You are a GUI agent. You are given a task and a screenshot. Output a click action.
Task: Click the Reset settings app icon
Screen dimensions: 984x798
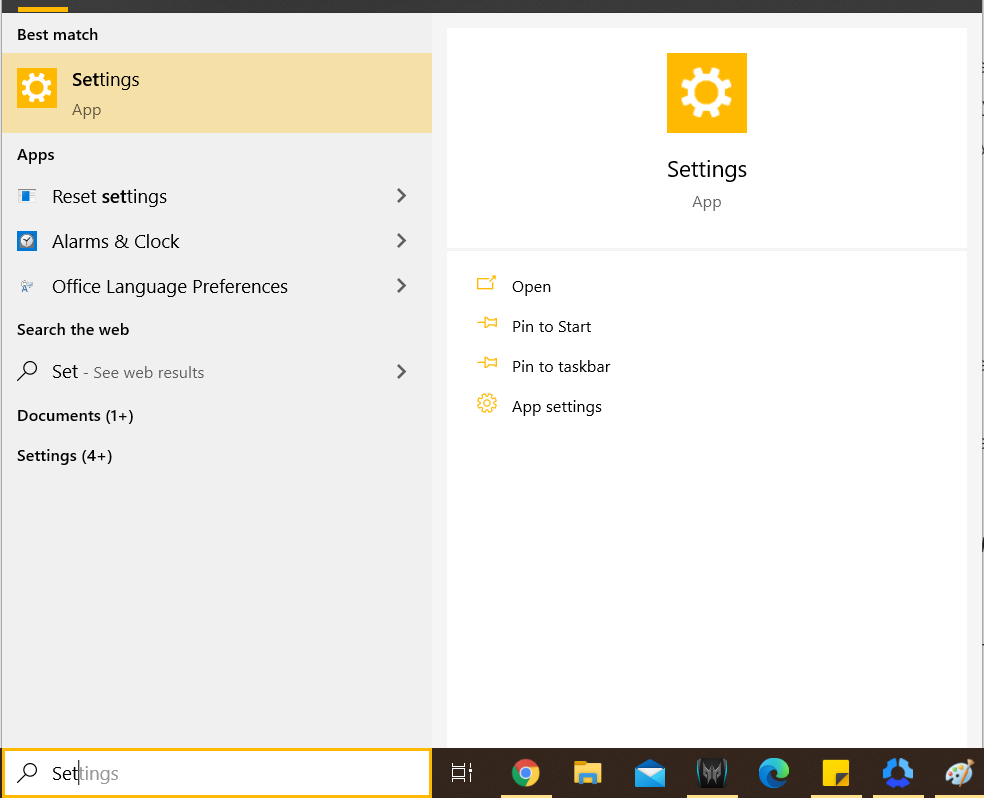(x=26, y=196)
